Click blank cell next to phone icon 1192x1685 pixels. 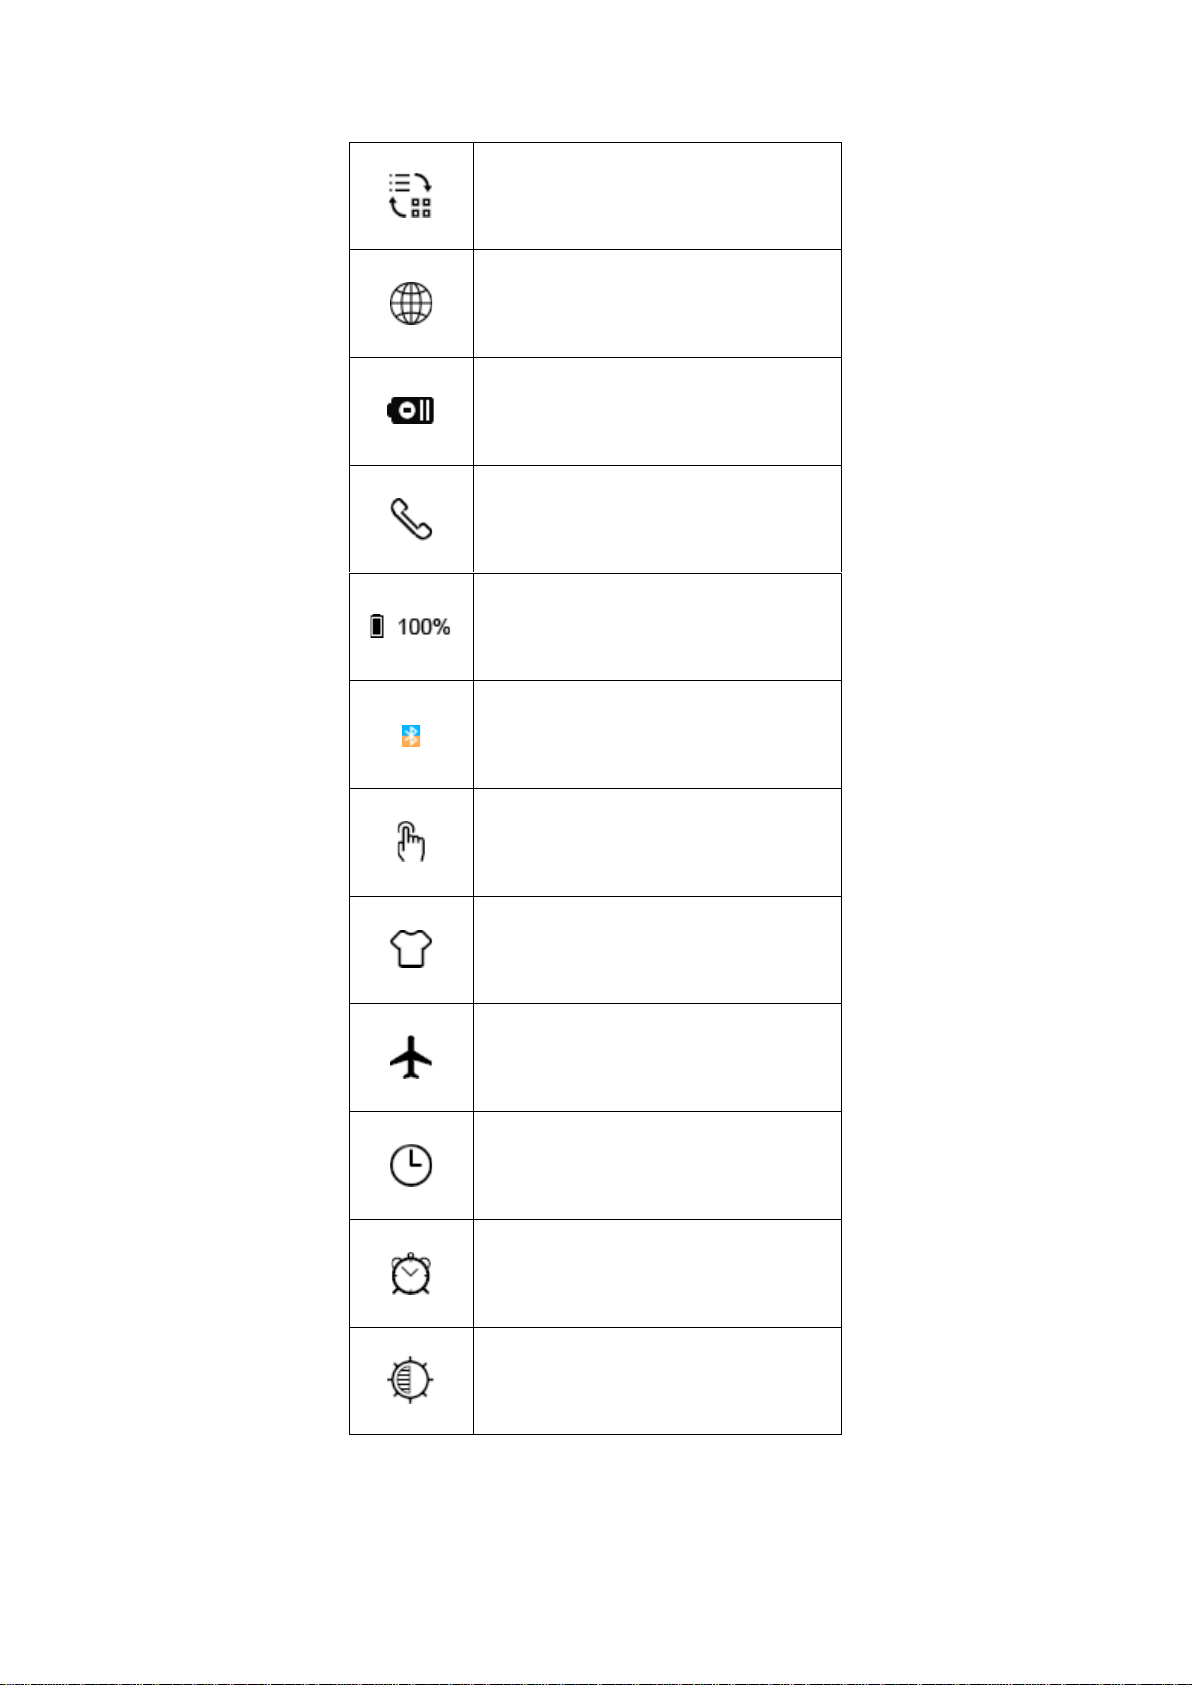pos(657,519)
